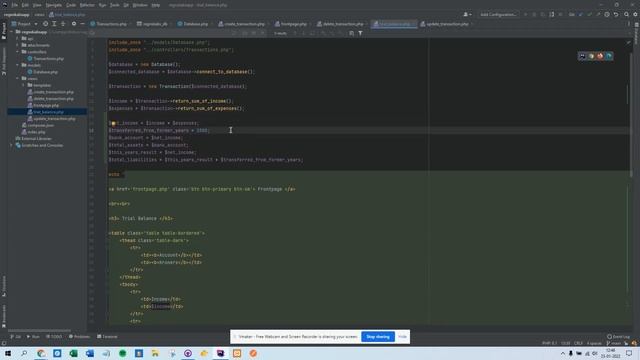Click Hide on the screen sharing banner
The image size is (640, 360).
point(402,337)
